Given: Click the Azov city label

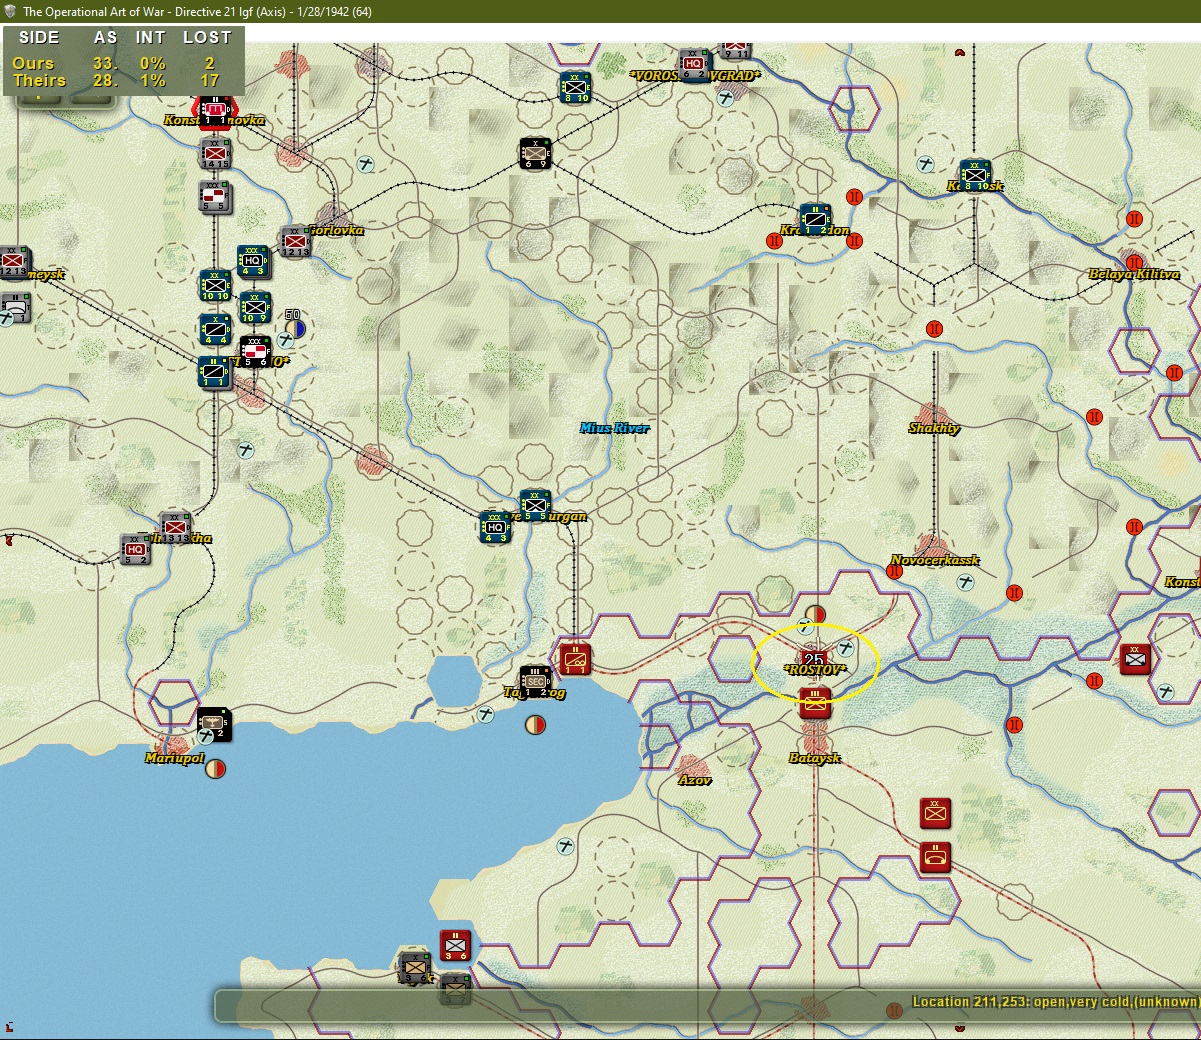Looking at the screenshot, I should tap(695, 780).
